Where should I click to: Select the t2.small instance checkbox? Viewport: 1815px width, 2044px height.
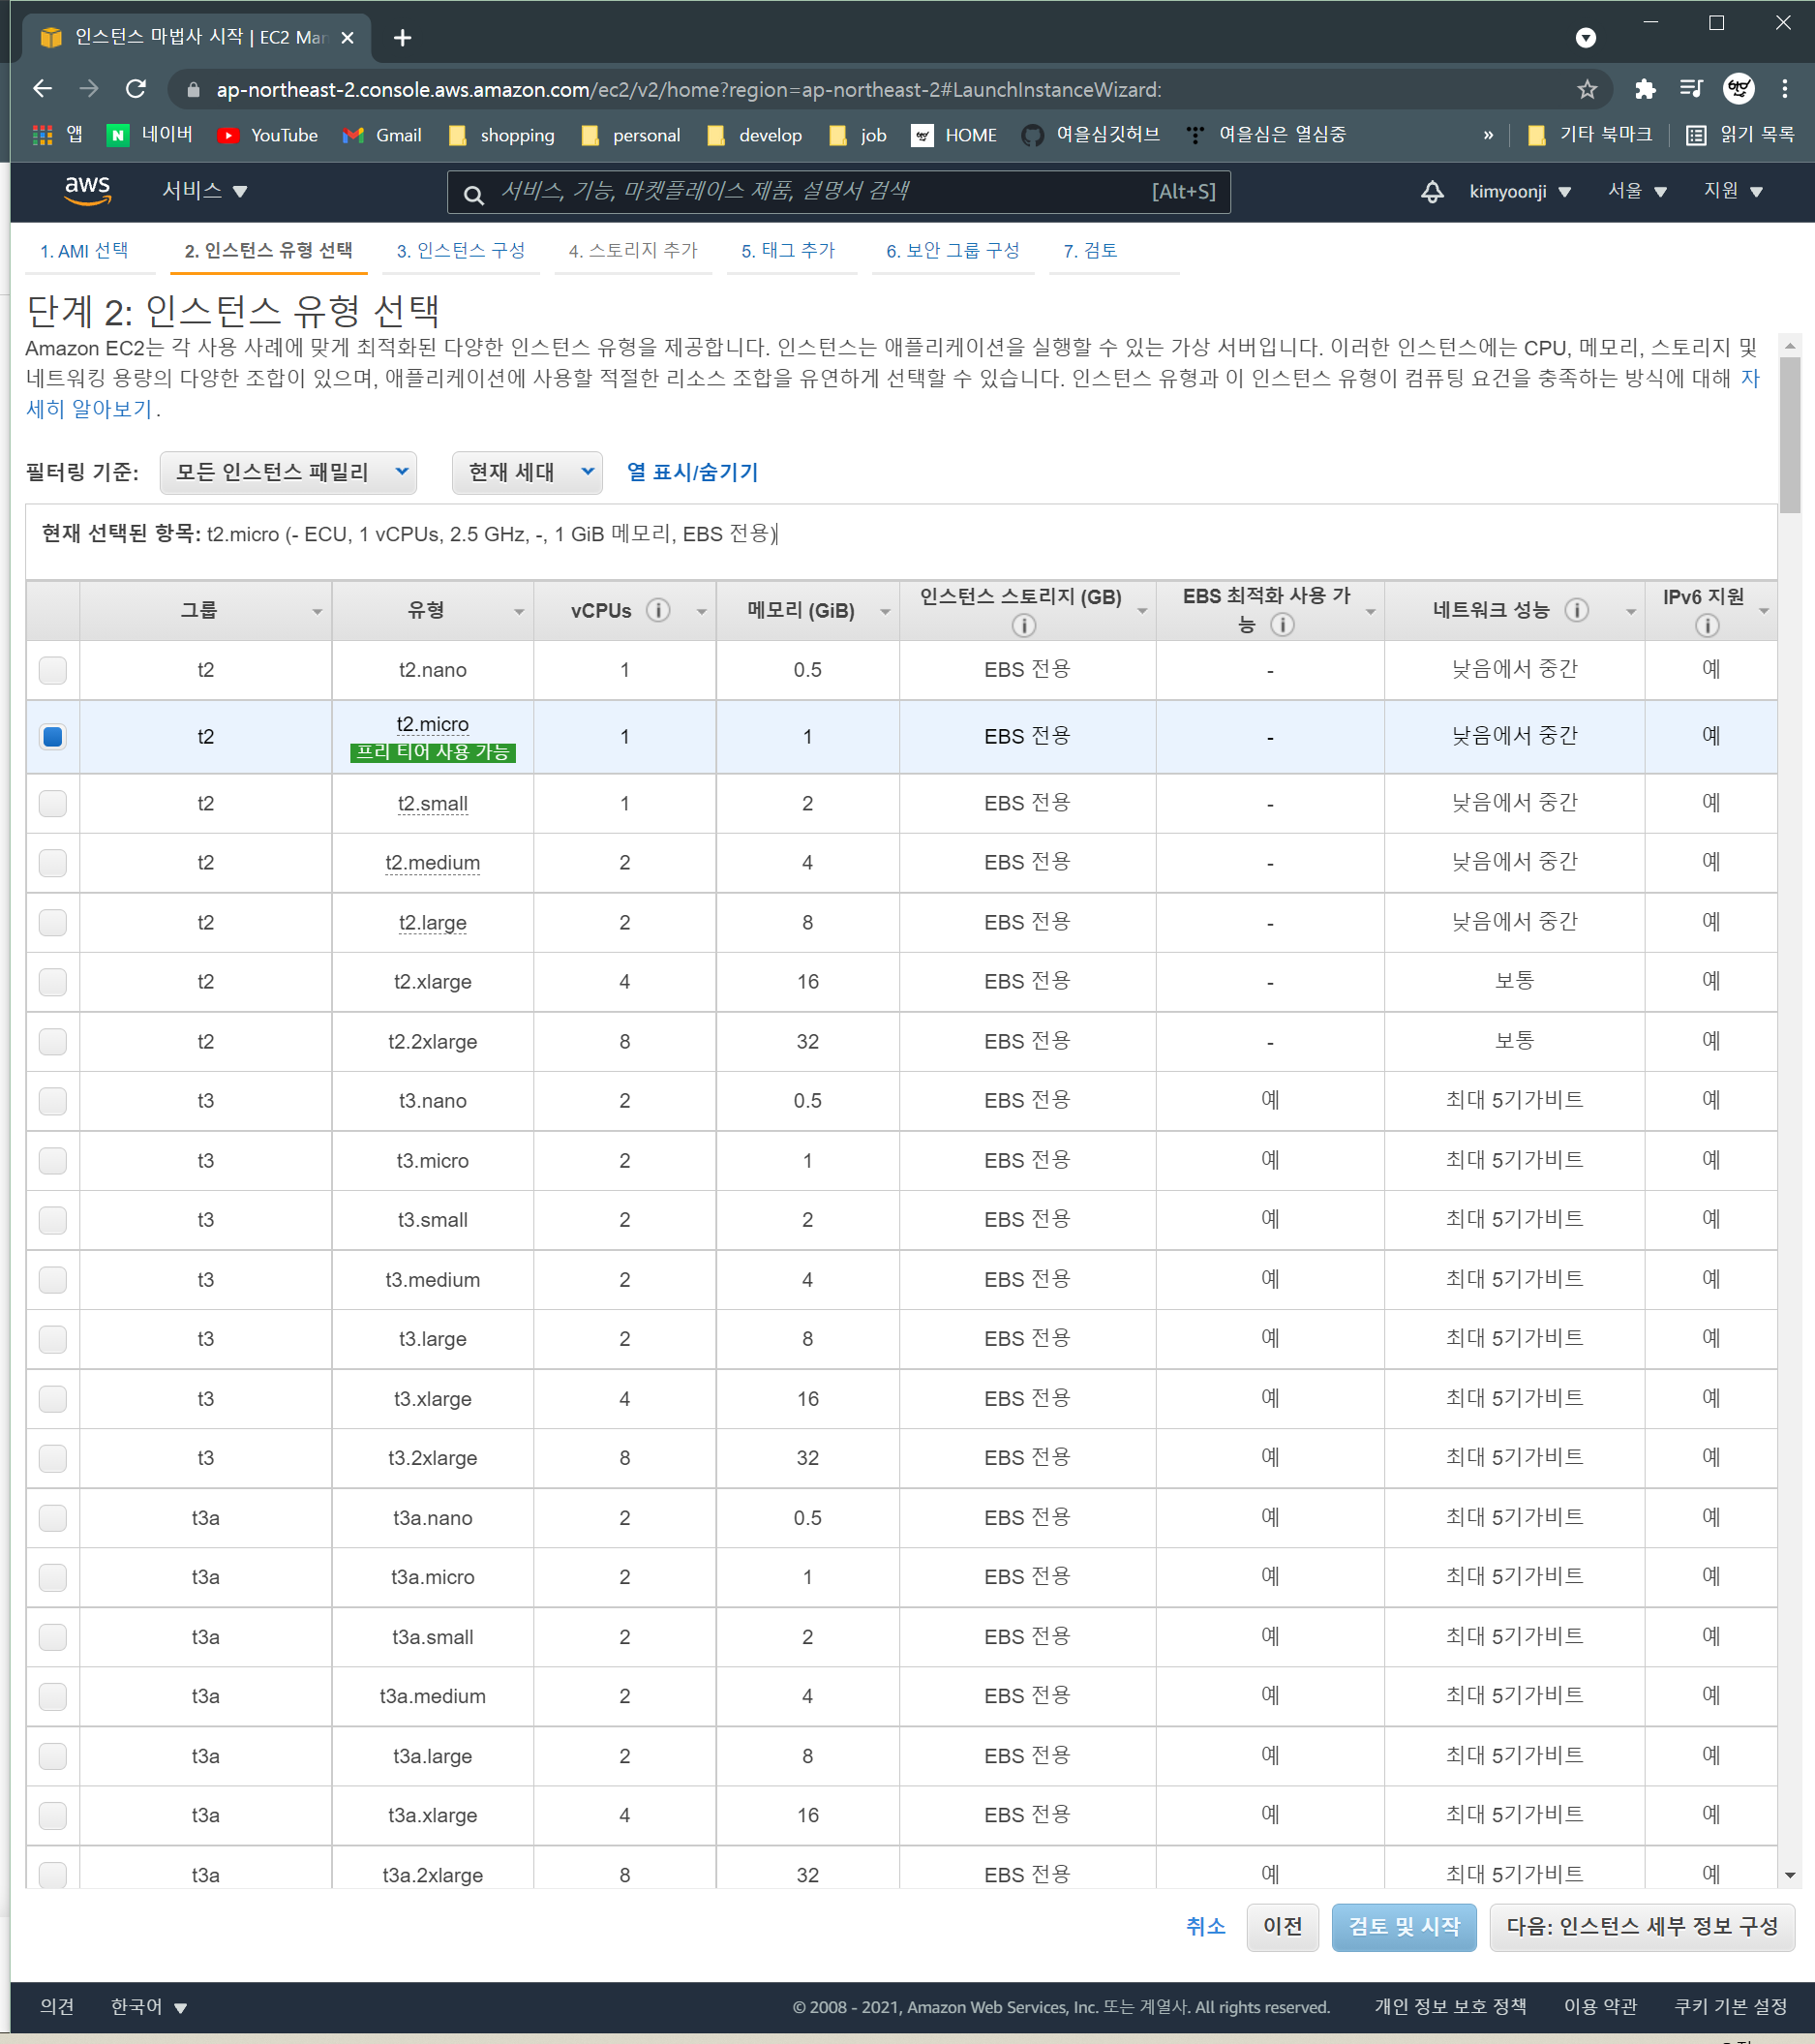[53, 804]
